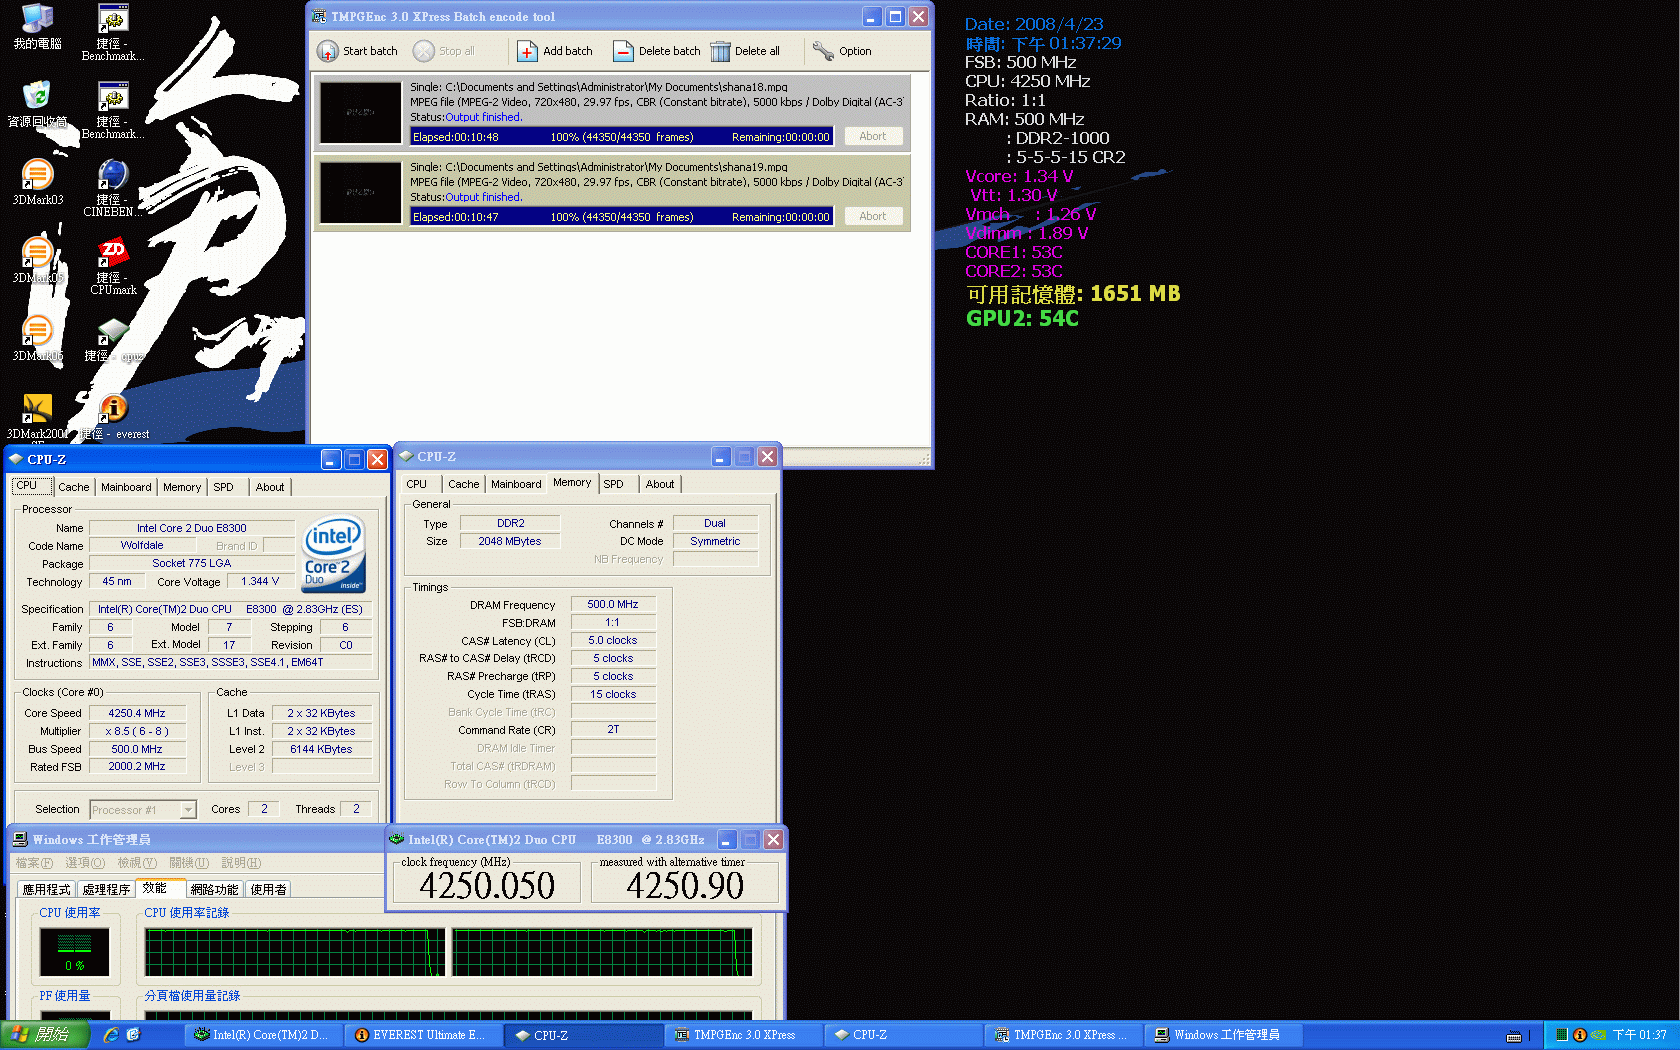
Task: Open 檔案(F) menu in Task Manager
Action: 34,863
